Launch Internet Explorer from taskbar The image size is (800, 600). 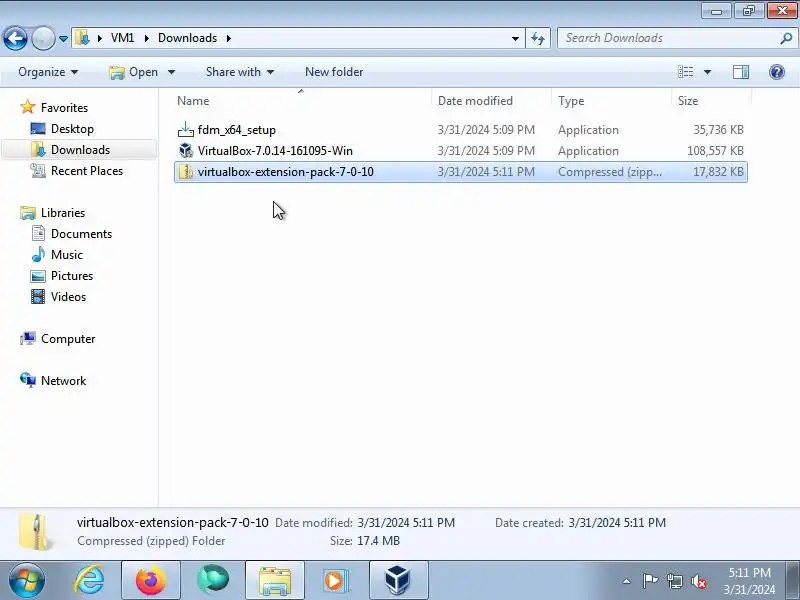pos(89,580)
